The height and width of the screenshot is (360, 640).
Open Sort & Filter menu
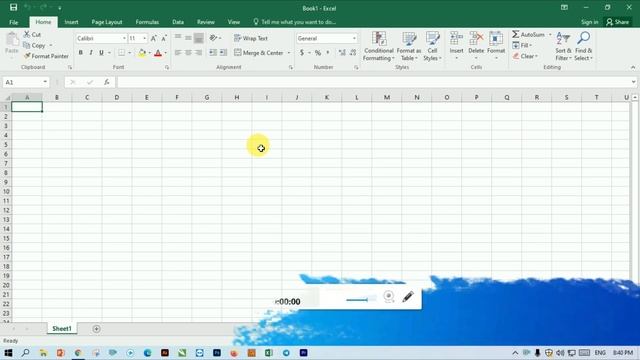point(563,46)
